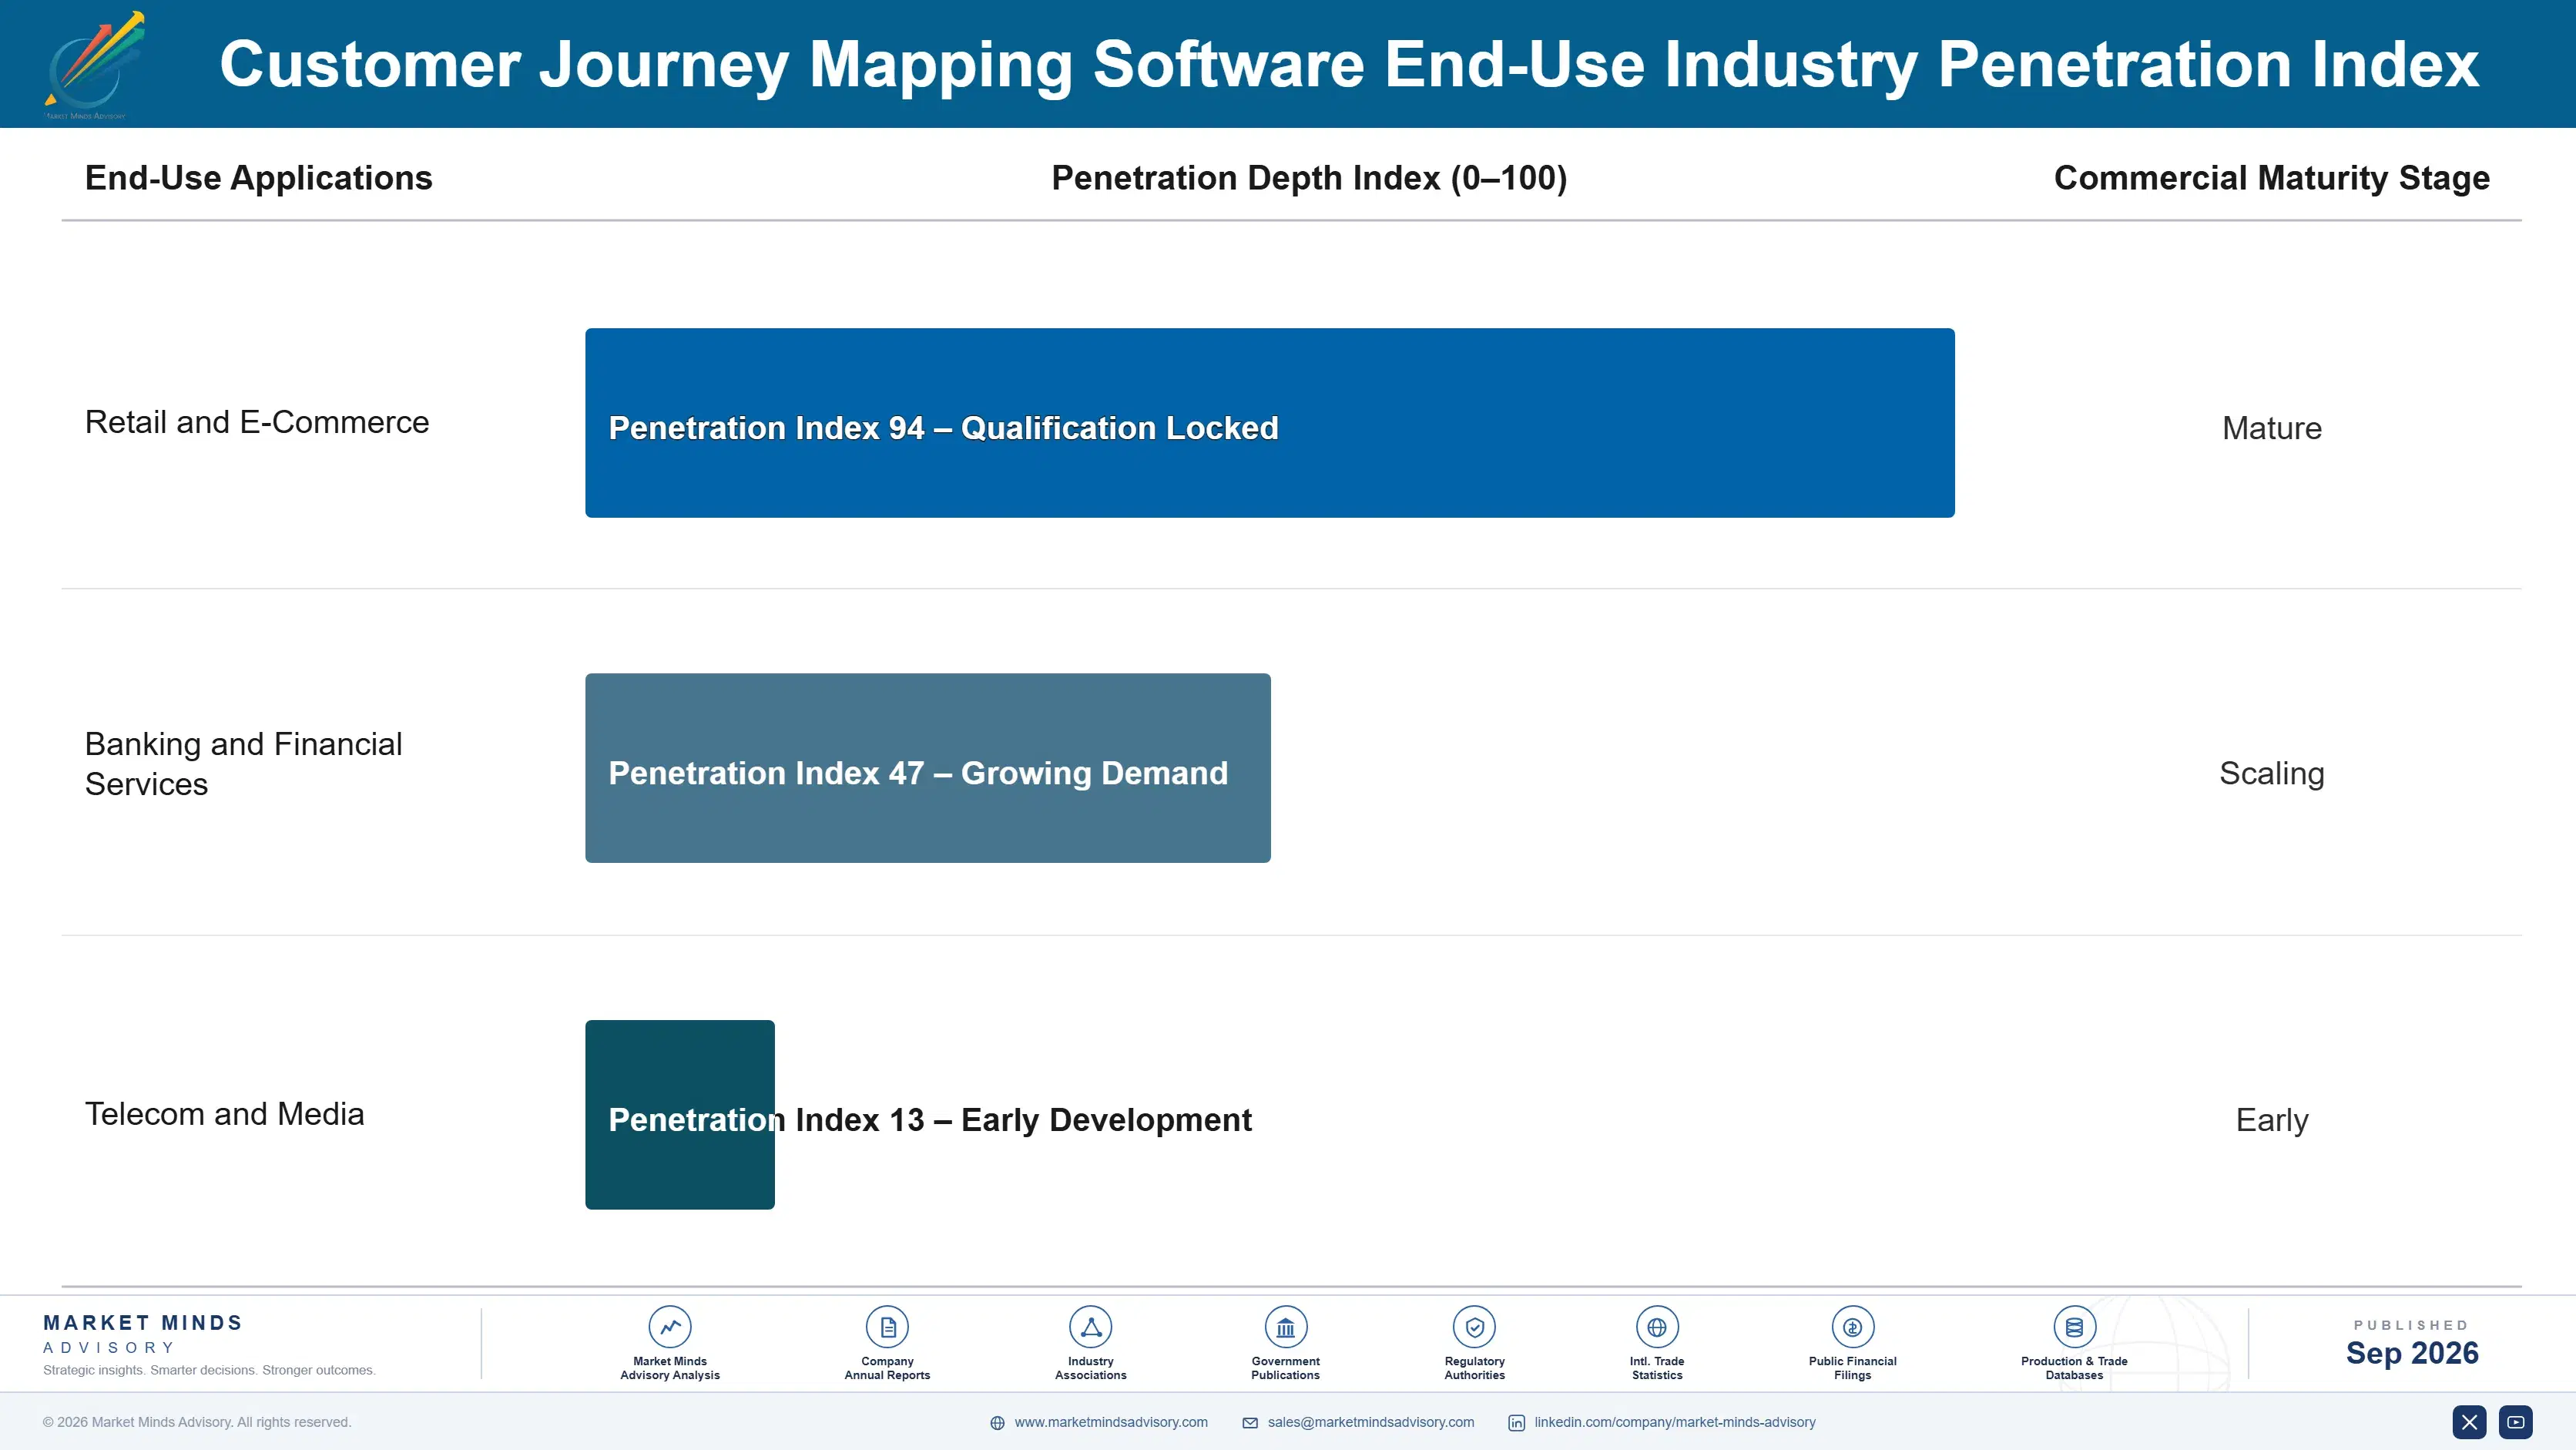Click the Mature maturity stage value
This screenshot has height=1450, width=2576.
click(x=2271, y=428)
